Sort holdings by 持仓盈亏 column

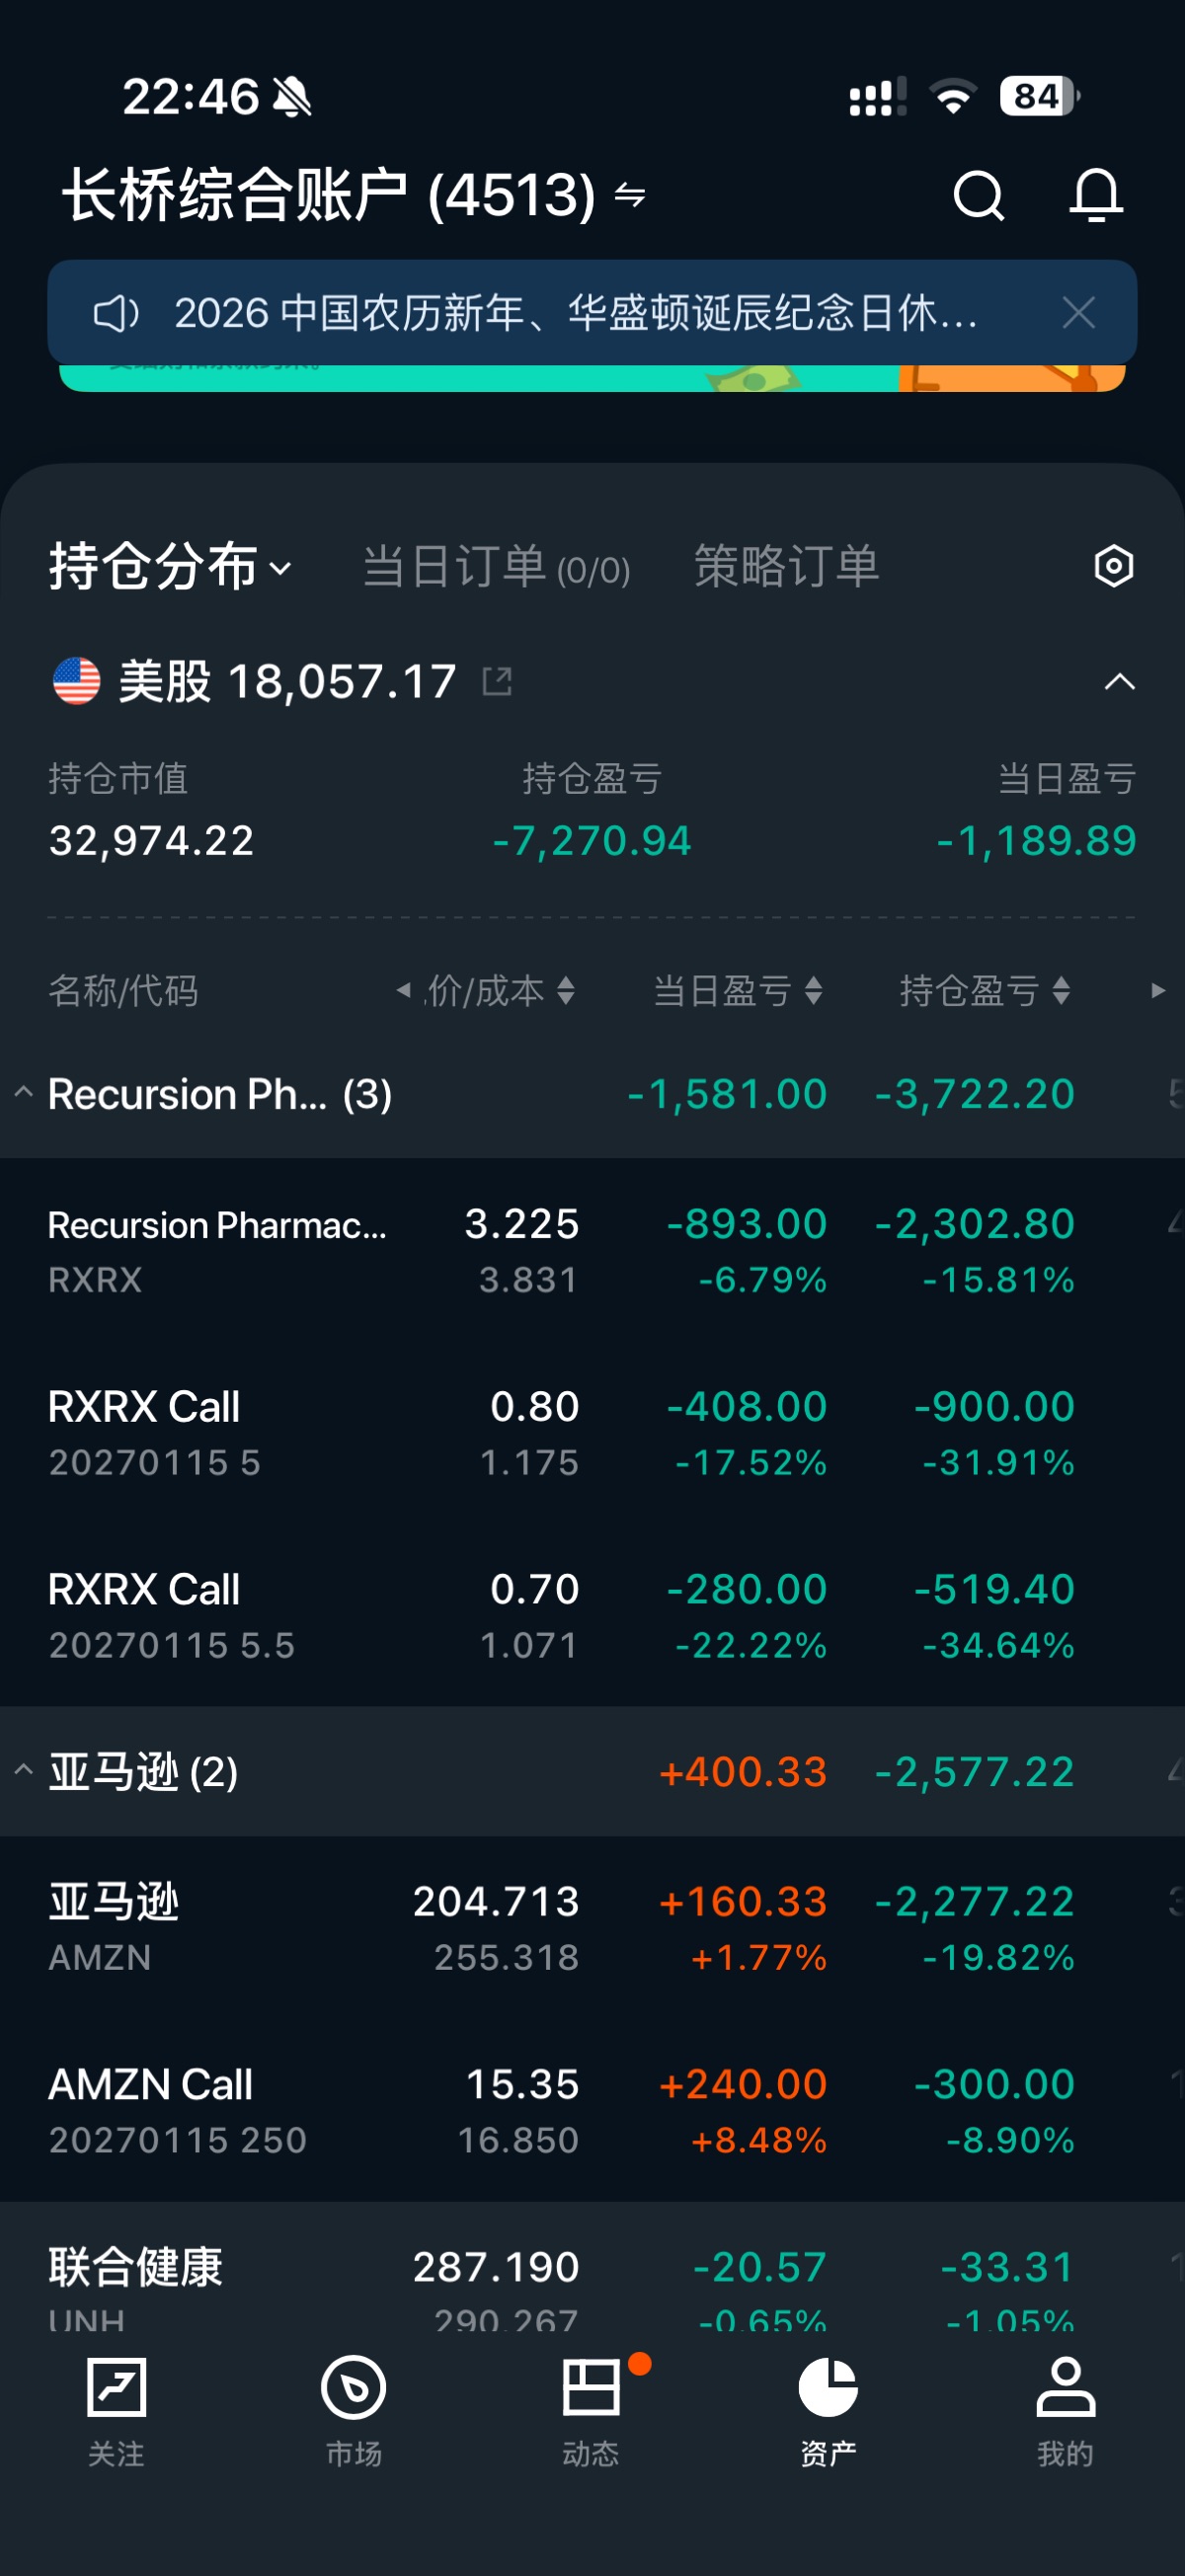pos(985,991)
